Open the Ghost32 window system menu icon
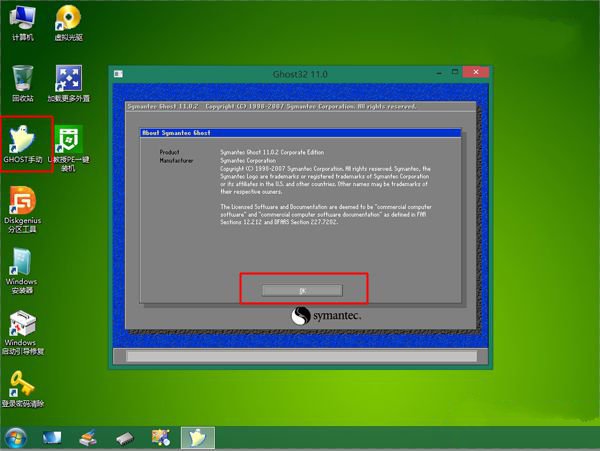Viewport: 600px width, 451px height. click(x=118, y=74)
